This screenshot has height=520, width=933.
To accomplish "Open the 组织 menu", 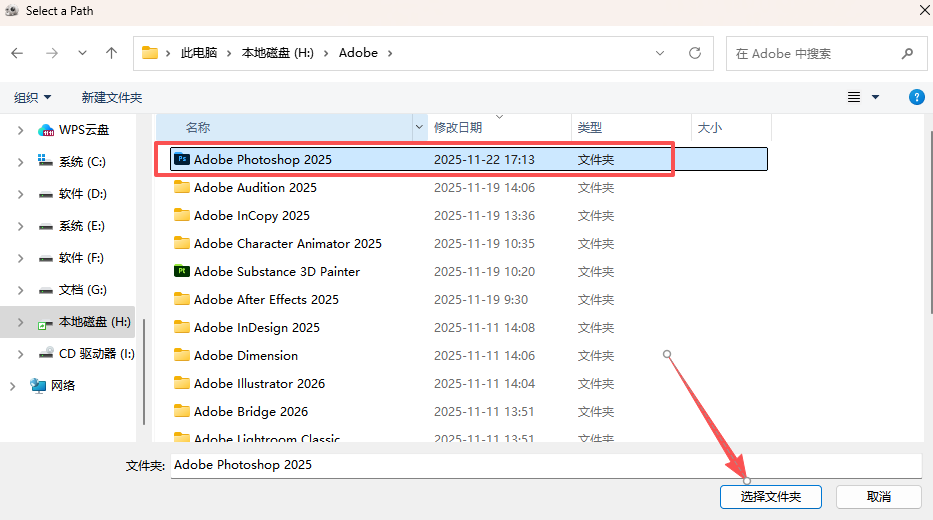I will [x=33, y=98].
